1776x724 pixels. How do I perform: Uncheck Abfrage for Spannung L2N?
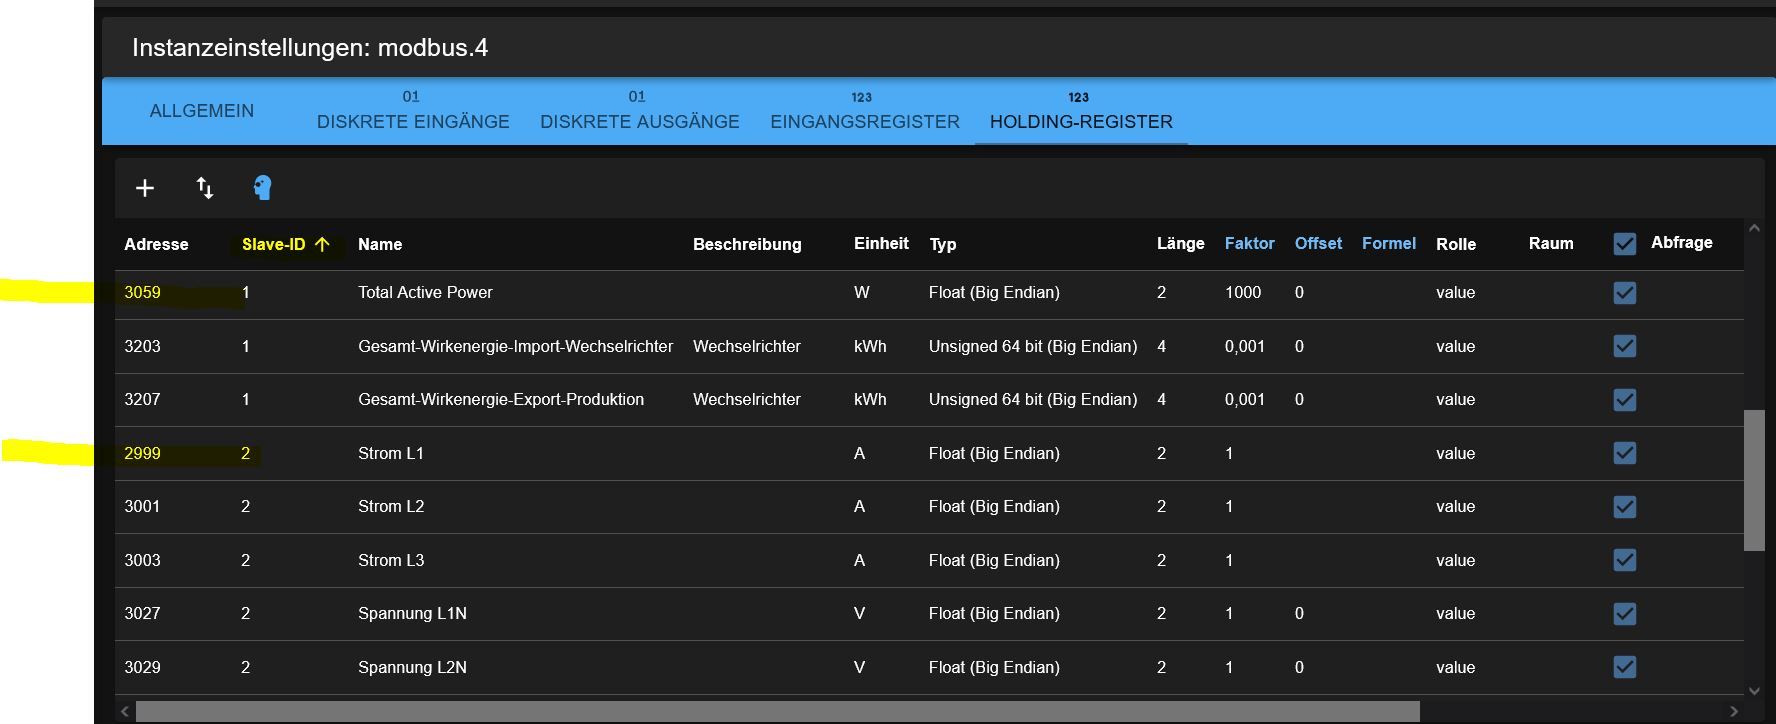(1625, 667)
